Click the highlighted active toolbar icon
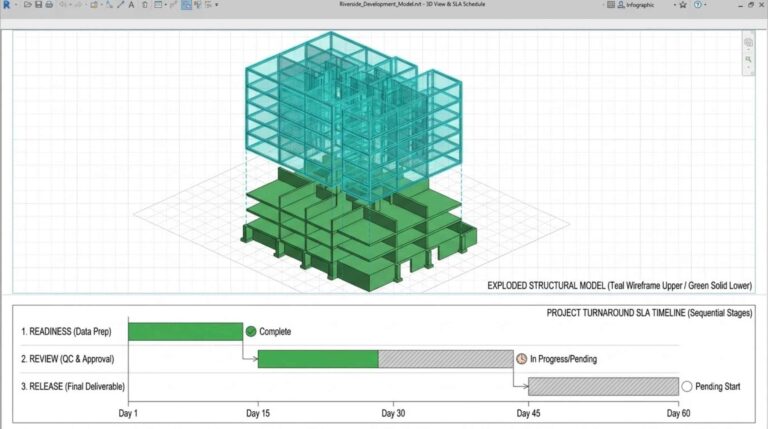768x429 pixels. point(186,4)
